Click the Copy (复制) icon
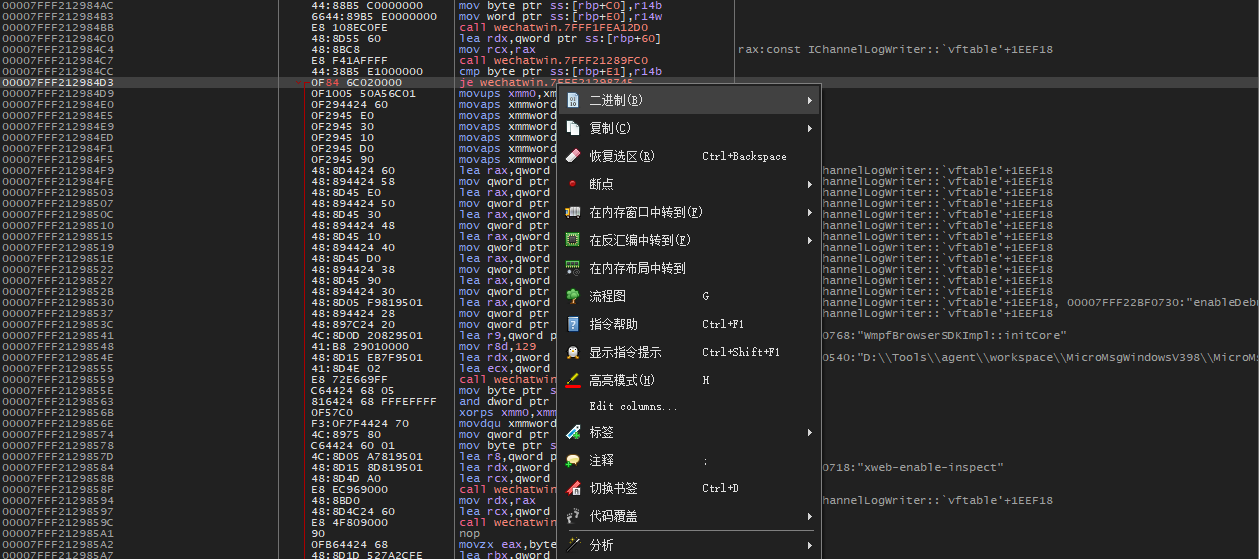1259x559 pixels. pyautogui.click(x=573, y=128)
